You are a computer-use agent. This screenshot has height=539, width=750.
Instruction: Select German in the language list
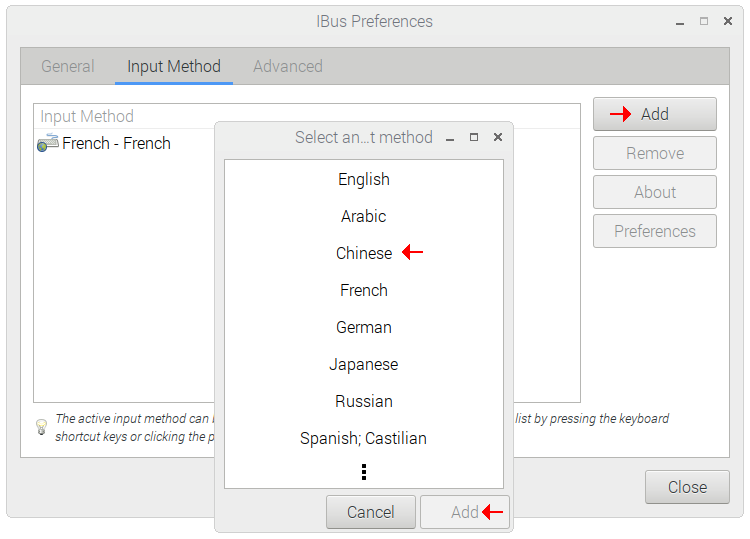(x=364, y=327)
